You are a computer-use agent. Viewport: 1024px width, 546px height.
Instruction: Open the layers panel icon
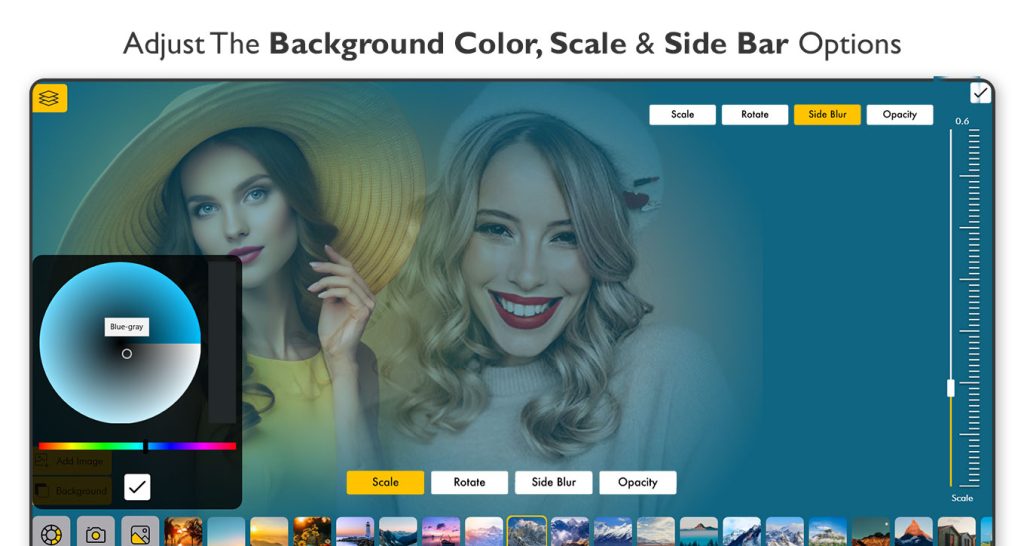tap(50, 98)
